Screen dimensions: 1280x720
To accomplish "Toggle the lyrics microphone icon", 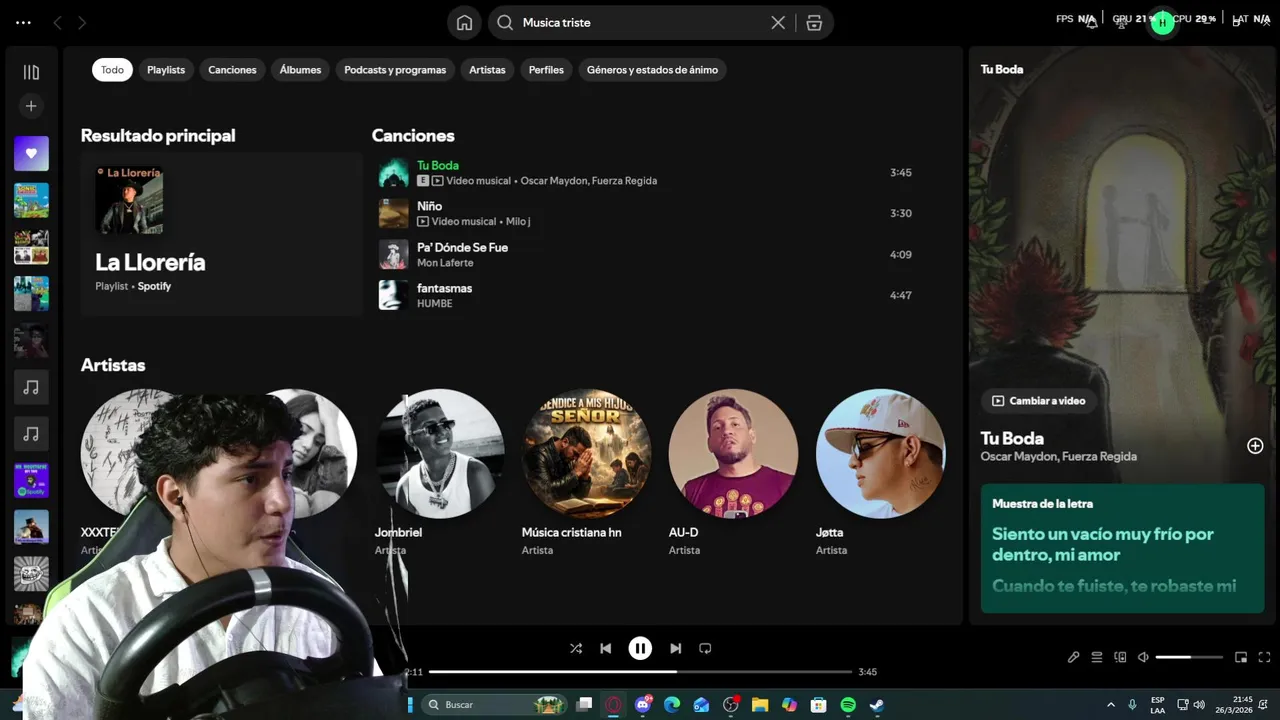I will click(x=1073, y=657).
